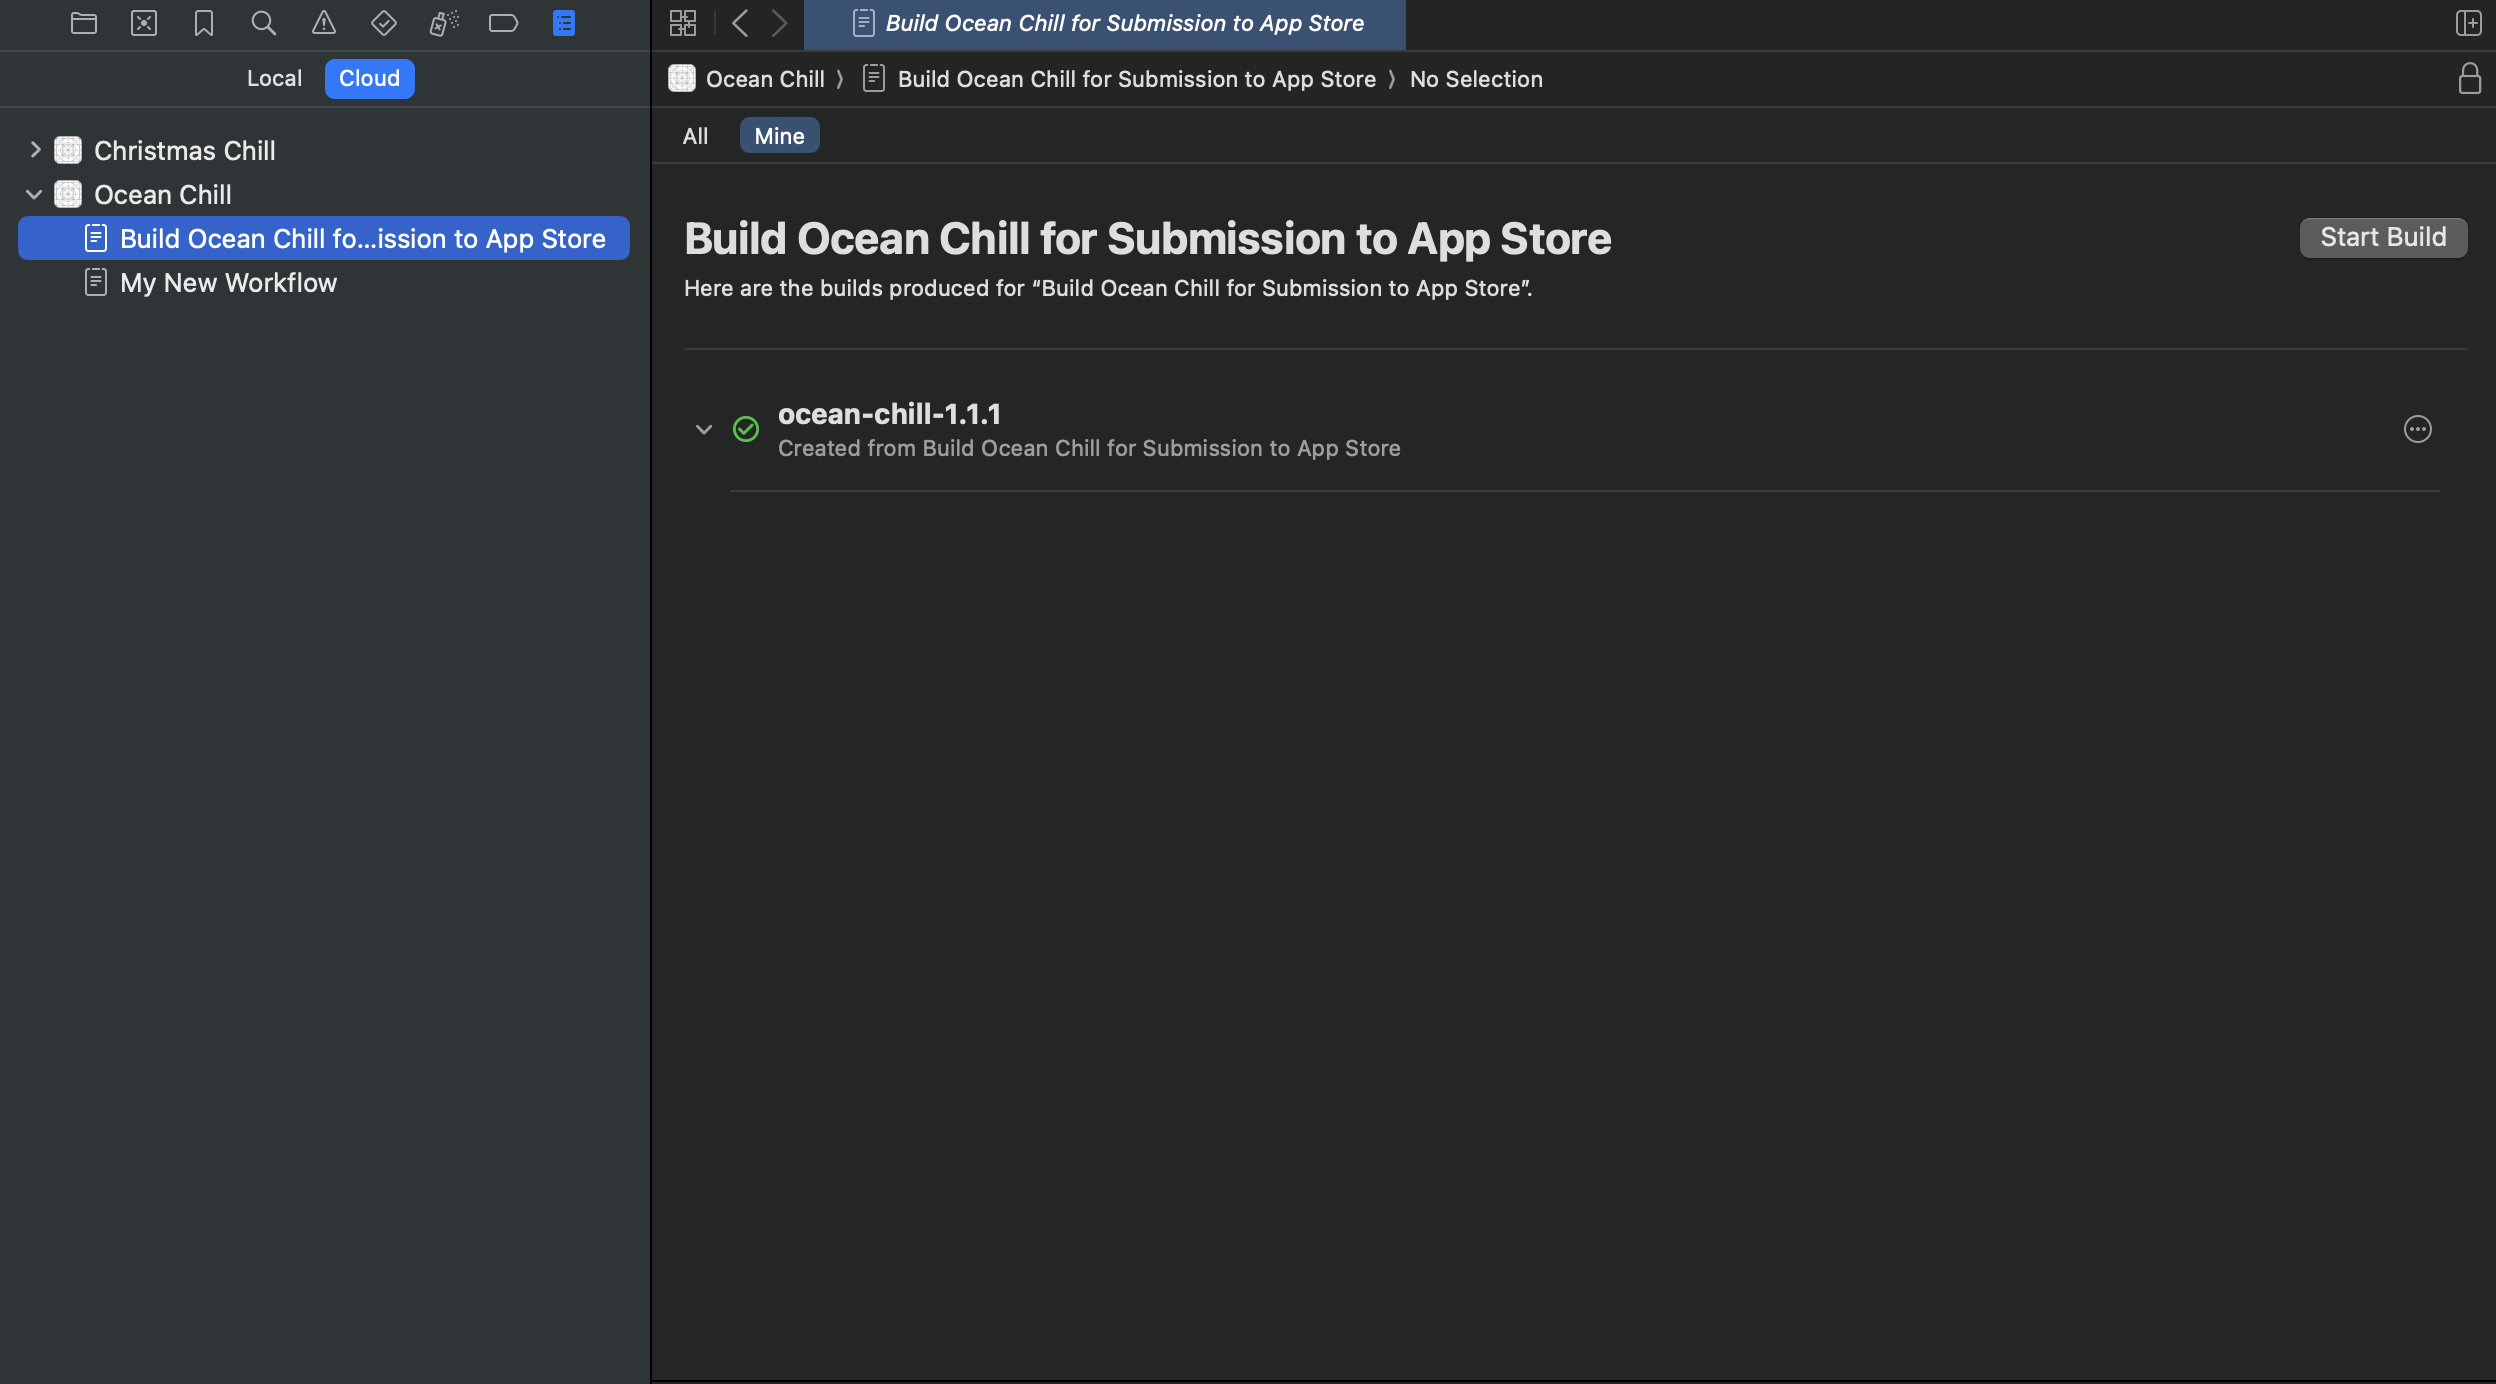Click the forward navigation arrow
Screen dimensions: 2496x1384
[x=779, y=24]
